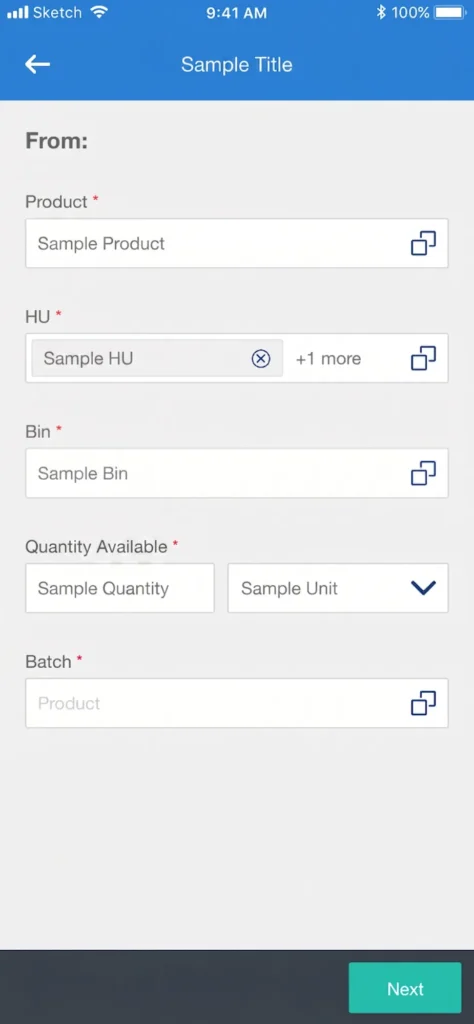The width and height of the screenshot is (474, 1024).
Task: Remove the Sample HU token
Action: point(261,358)
